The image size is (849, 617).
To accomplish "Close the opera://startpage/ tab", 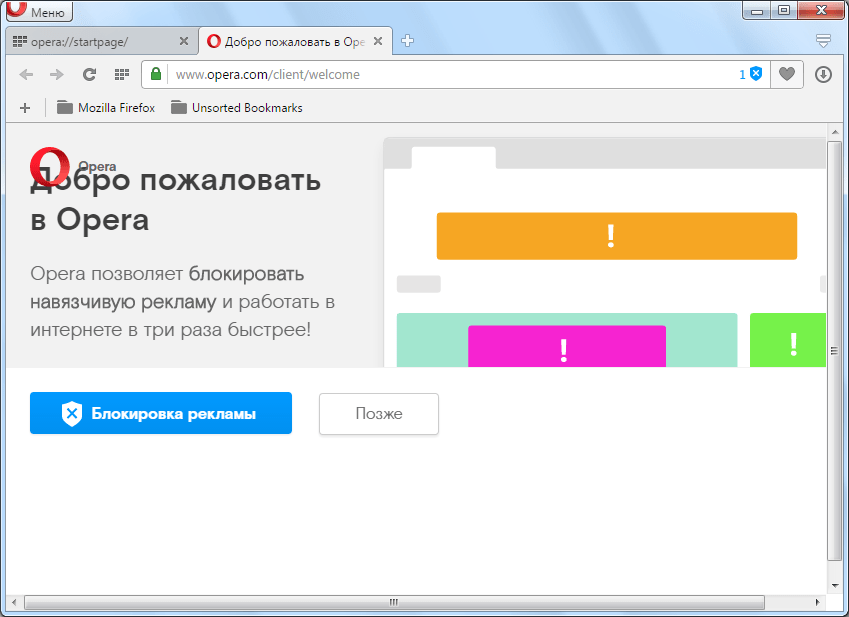I will tap(183, 41).
